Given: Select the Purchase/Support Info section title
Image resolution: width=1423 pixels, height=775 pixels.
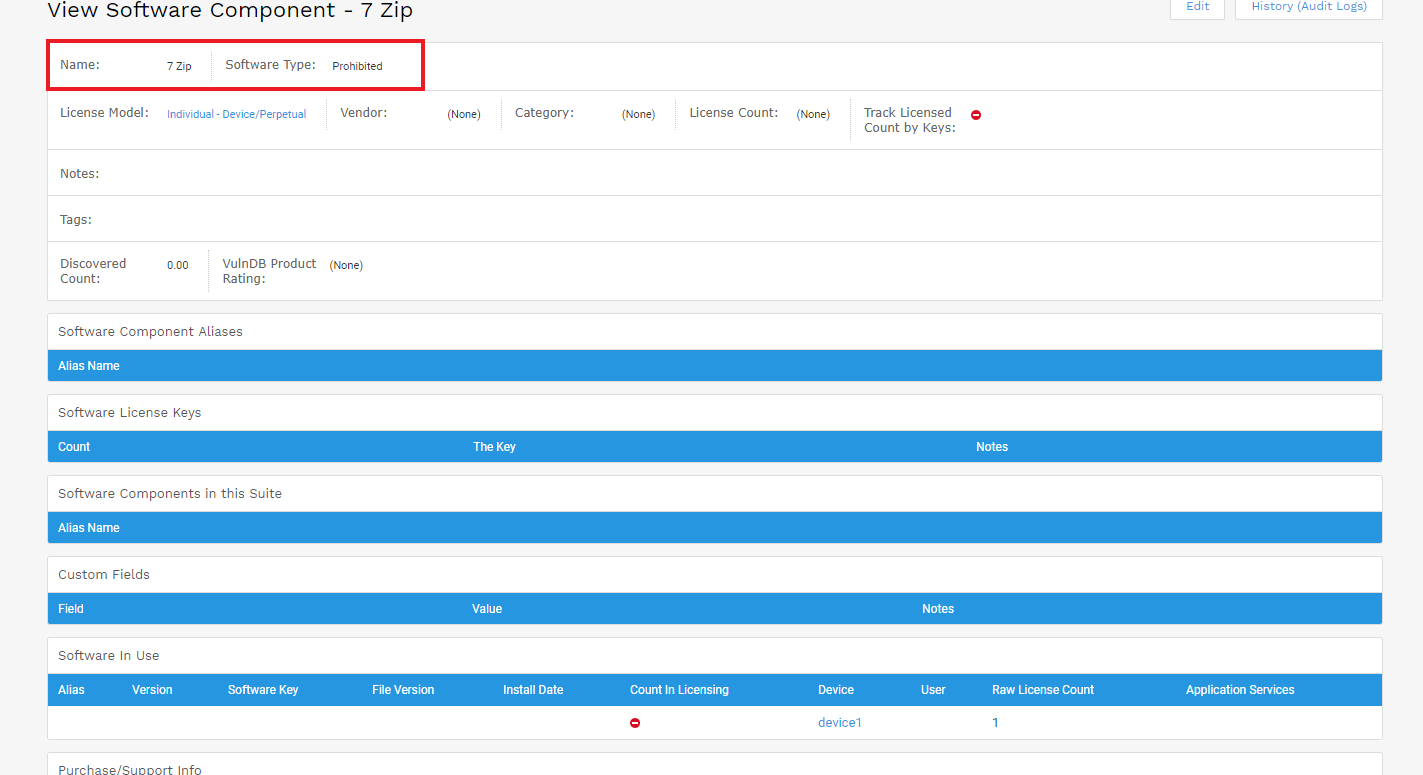Looking at the screenshot, I should click(130, 769).
